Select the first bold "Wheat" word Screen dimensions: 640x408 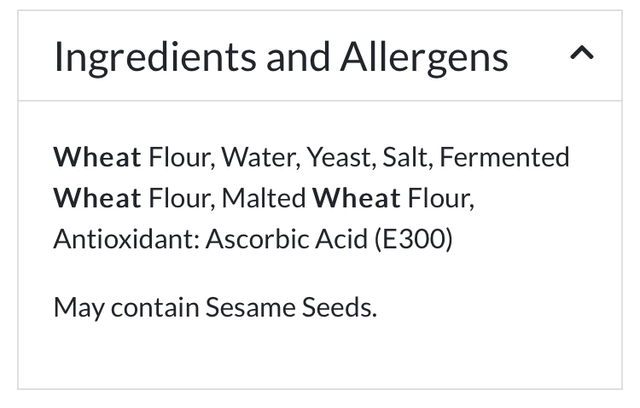click(x=97, y=157)
